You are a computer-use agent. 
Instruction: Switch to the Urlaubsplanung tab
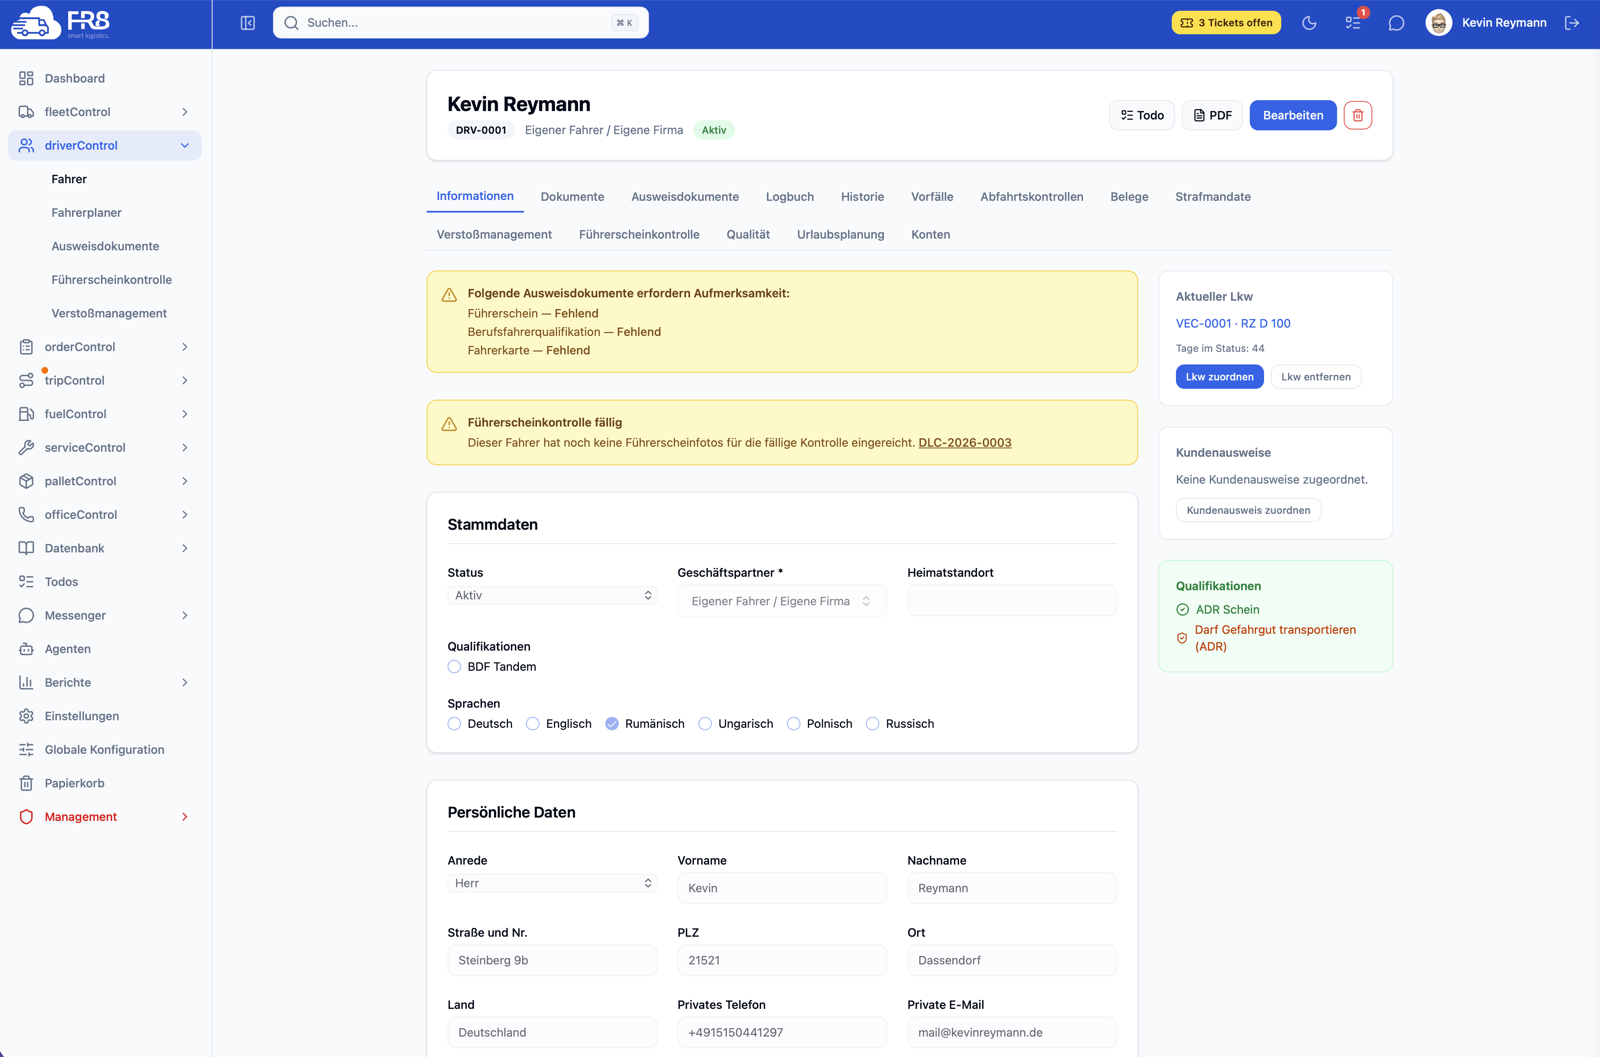(841, 235)
